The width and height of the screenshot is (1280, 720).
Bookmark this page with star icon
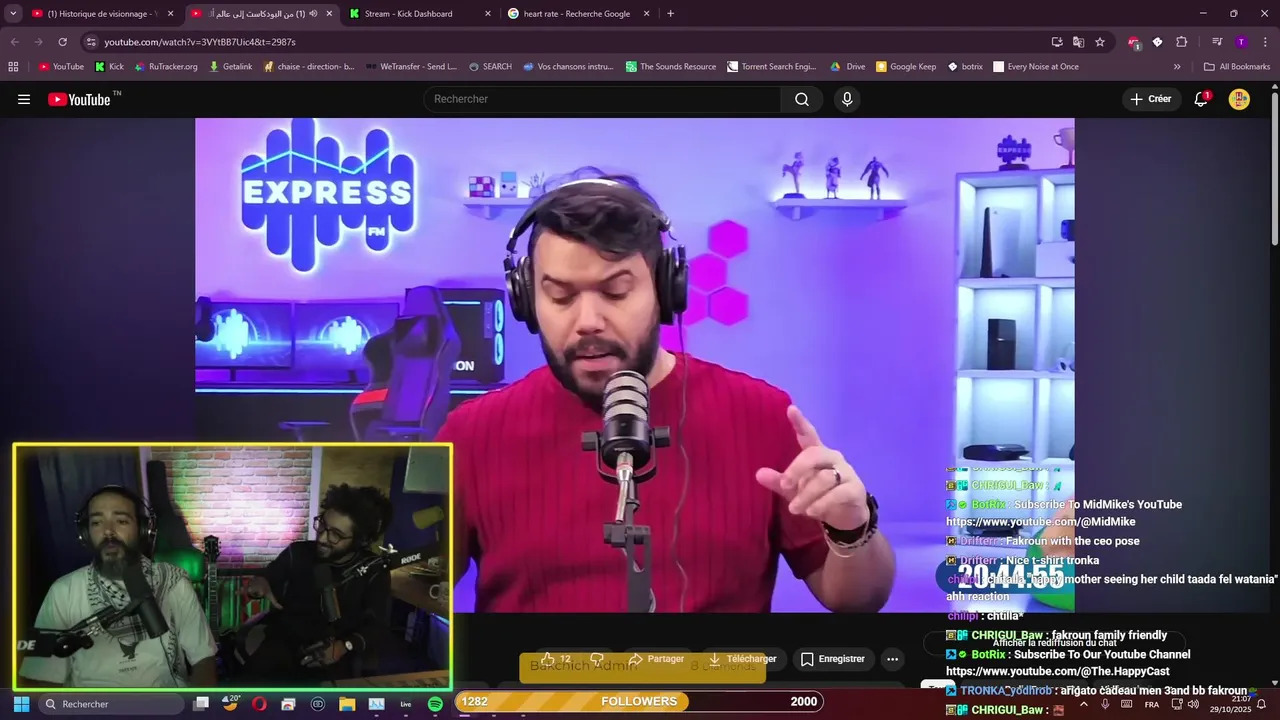pos(1100,42)
